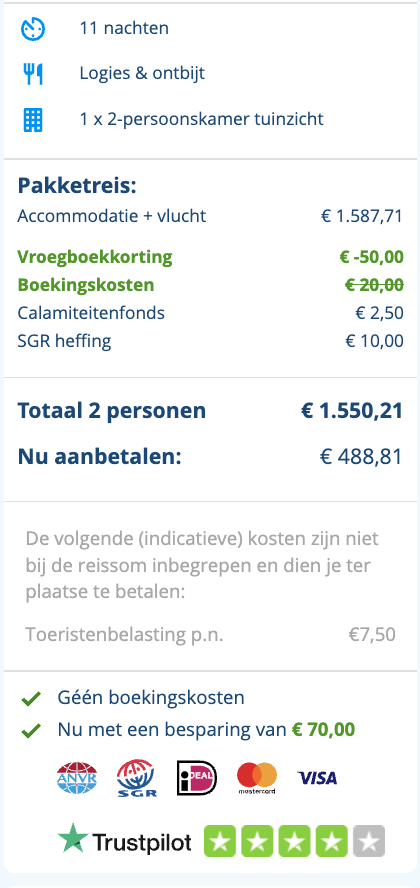Select the Vroegboekkorting discount line

pyautogui.click(x=210, y=257)
